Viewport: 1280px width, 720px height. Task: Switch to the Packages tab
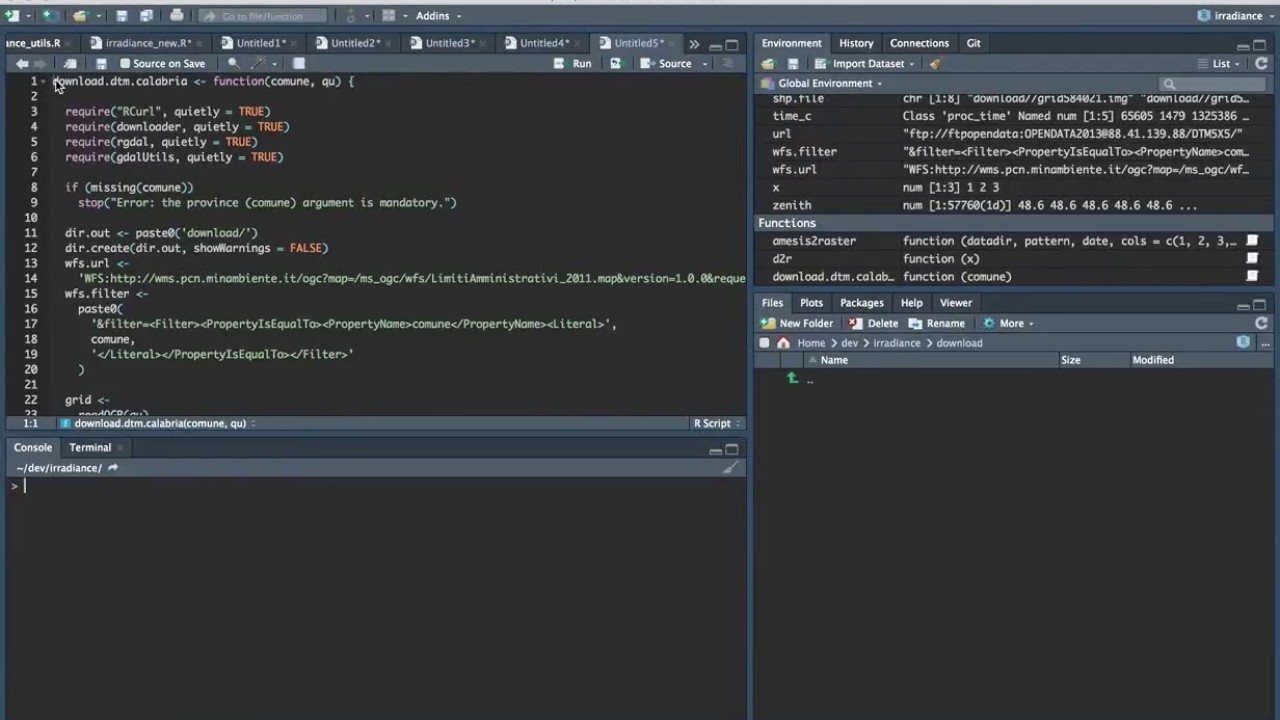click(861, 303)
